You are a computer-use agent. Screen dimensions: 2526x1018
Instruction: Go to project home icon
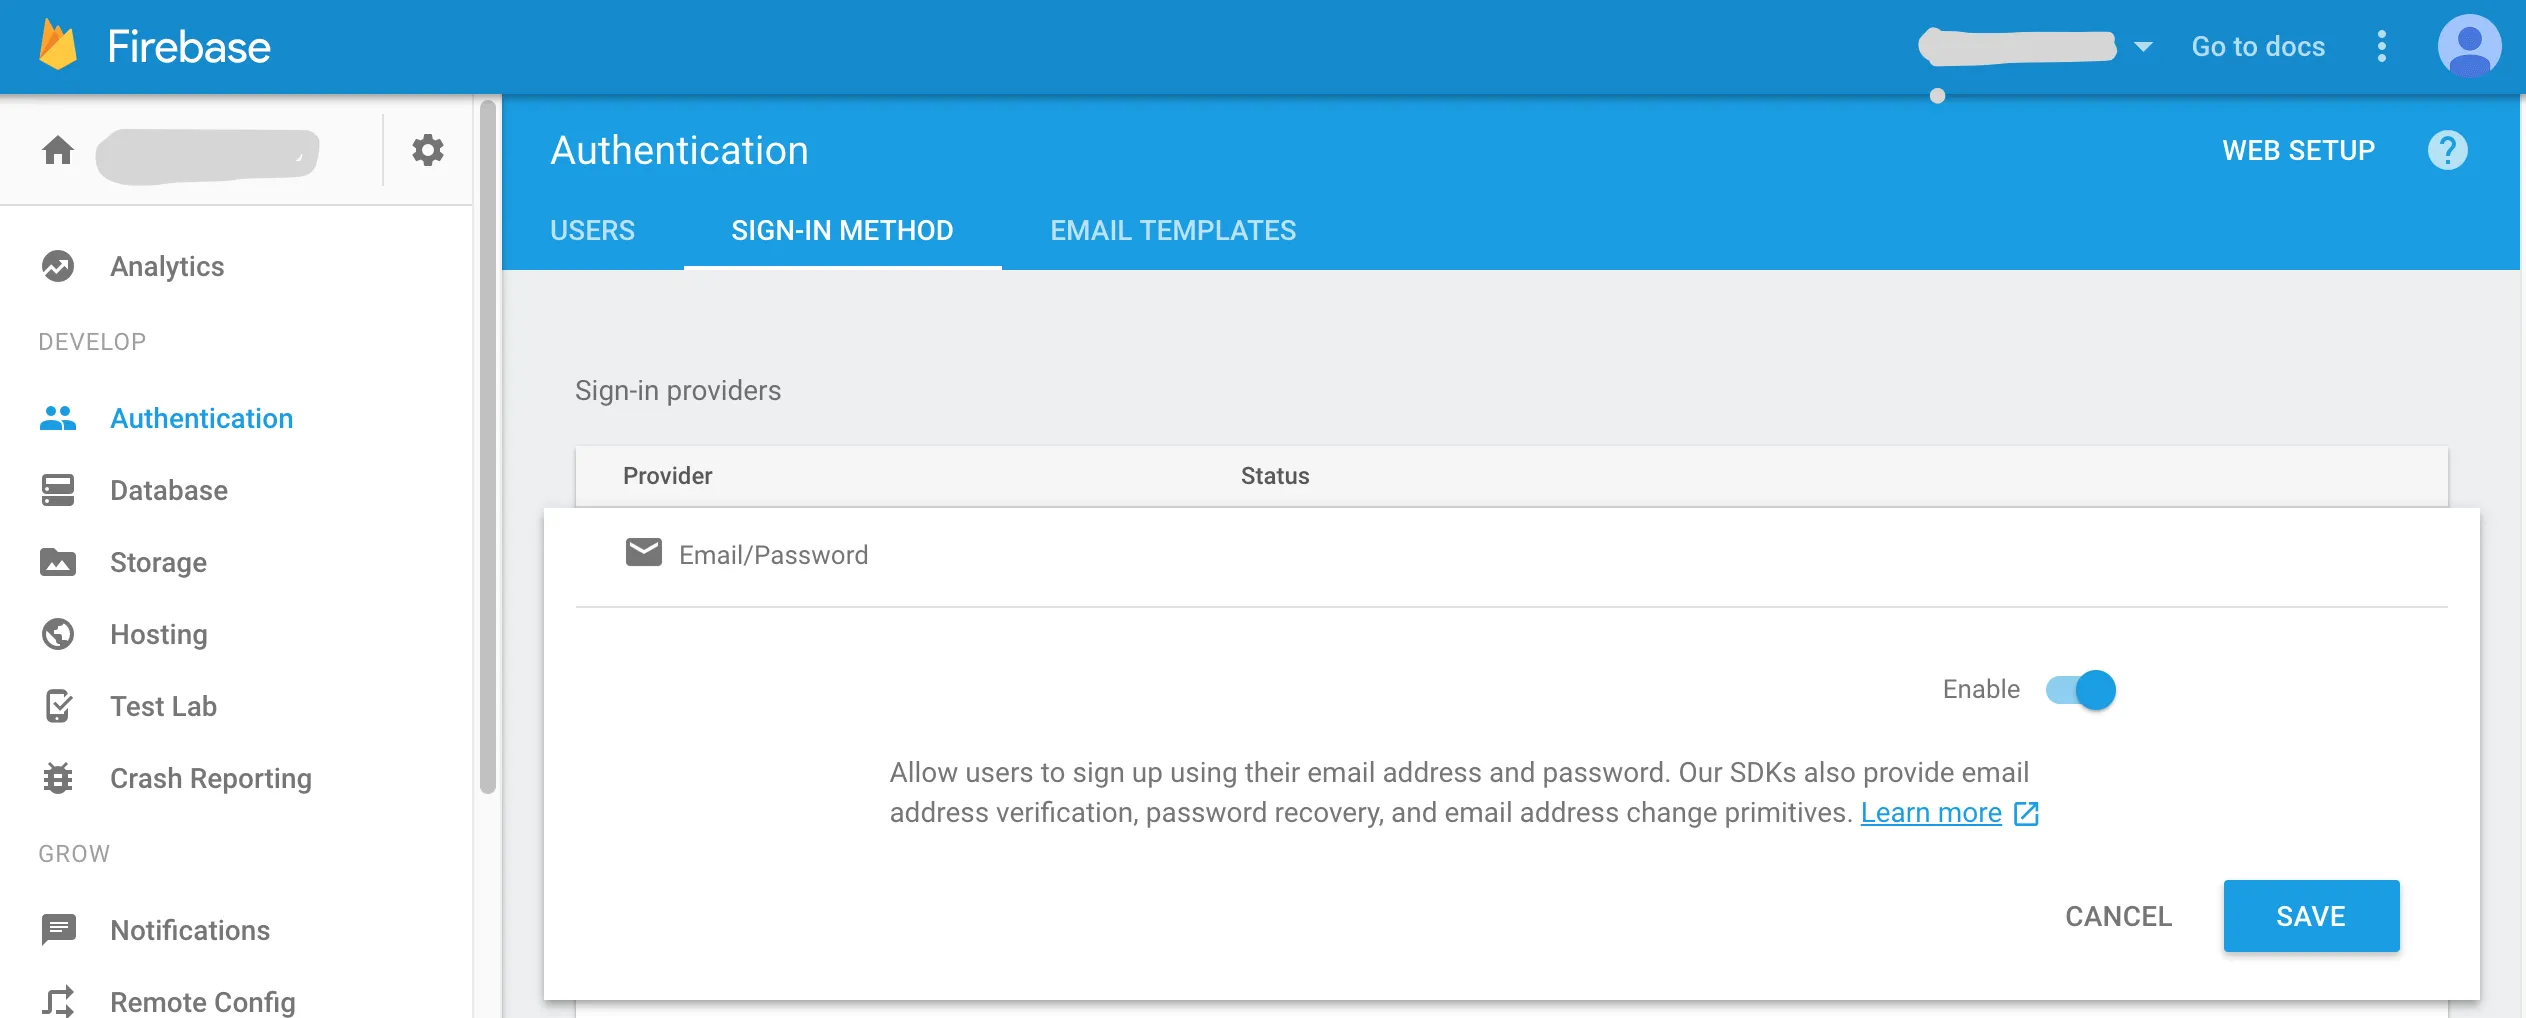click(x=58, y=150)
